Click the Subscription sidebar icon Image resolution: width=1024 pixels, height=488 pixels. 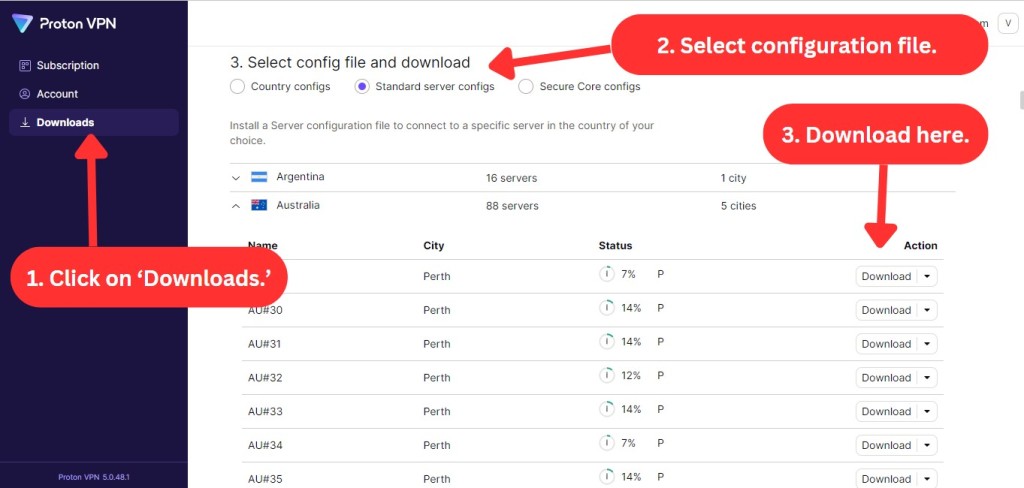tap(25, 65)
